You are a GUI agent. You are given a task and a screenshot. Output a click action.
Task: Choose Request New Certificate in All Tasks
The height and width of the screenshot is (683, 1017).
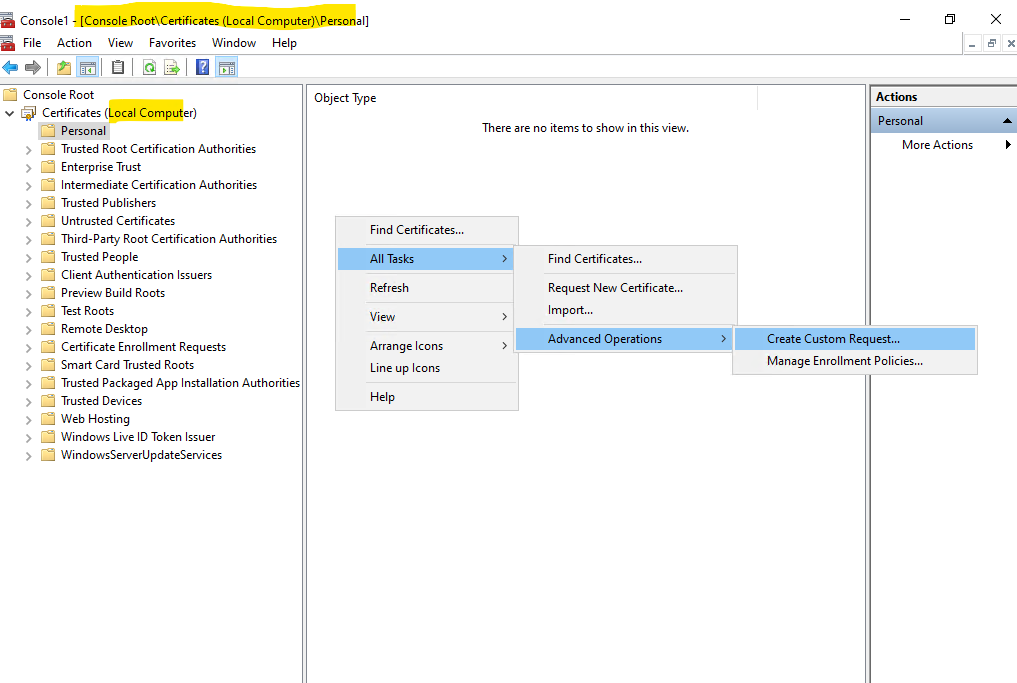[626, 287]
